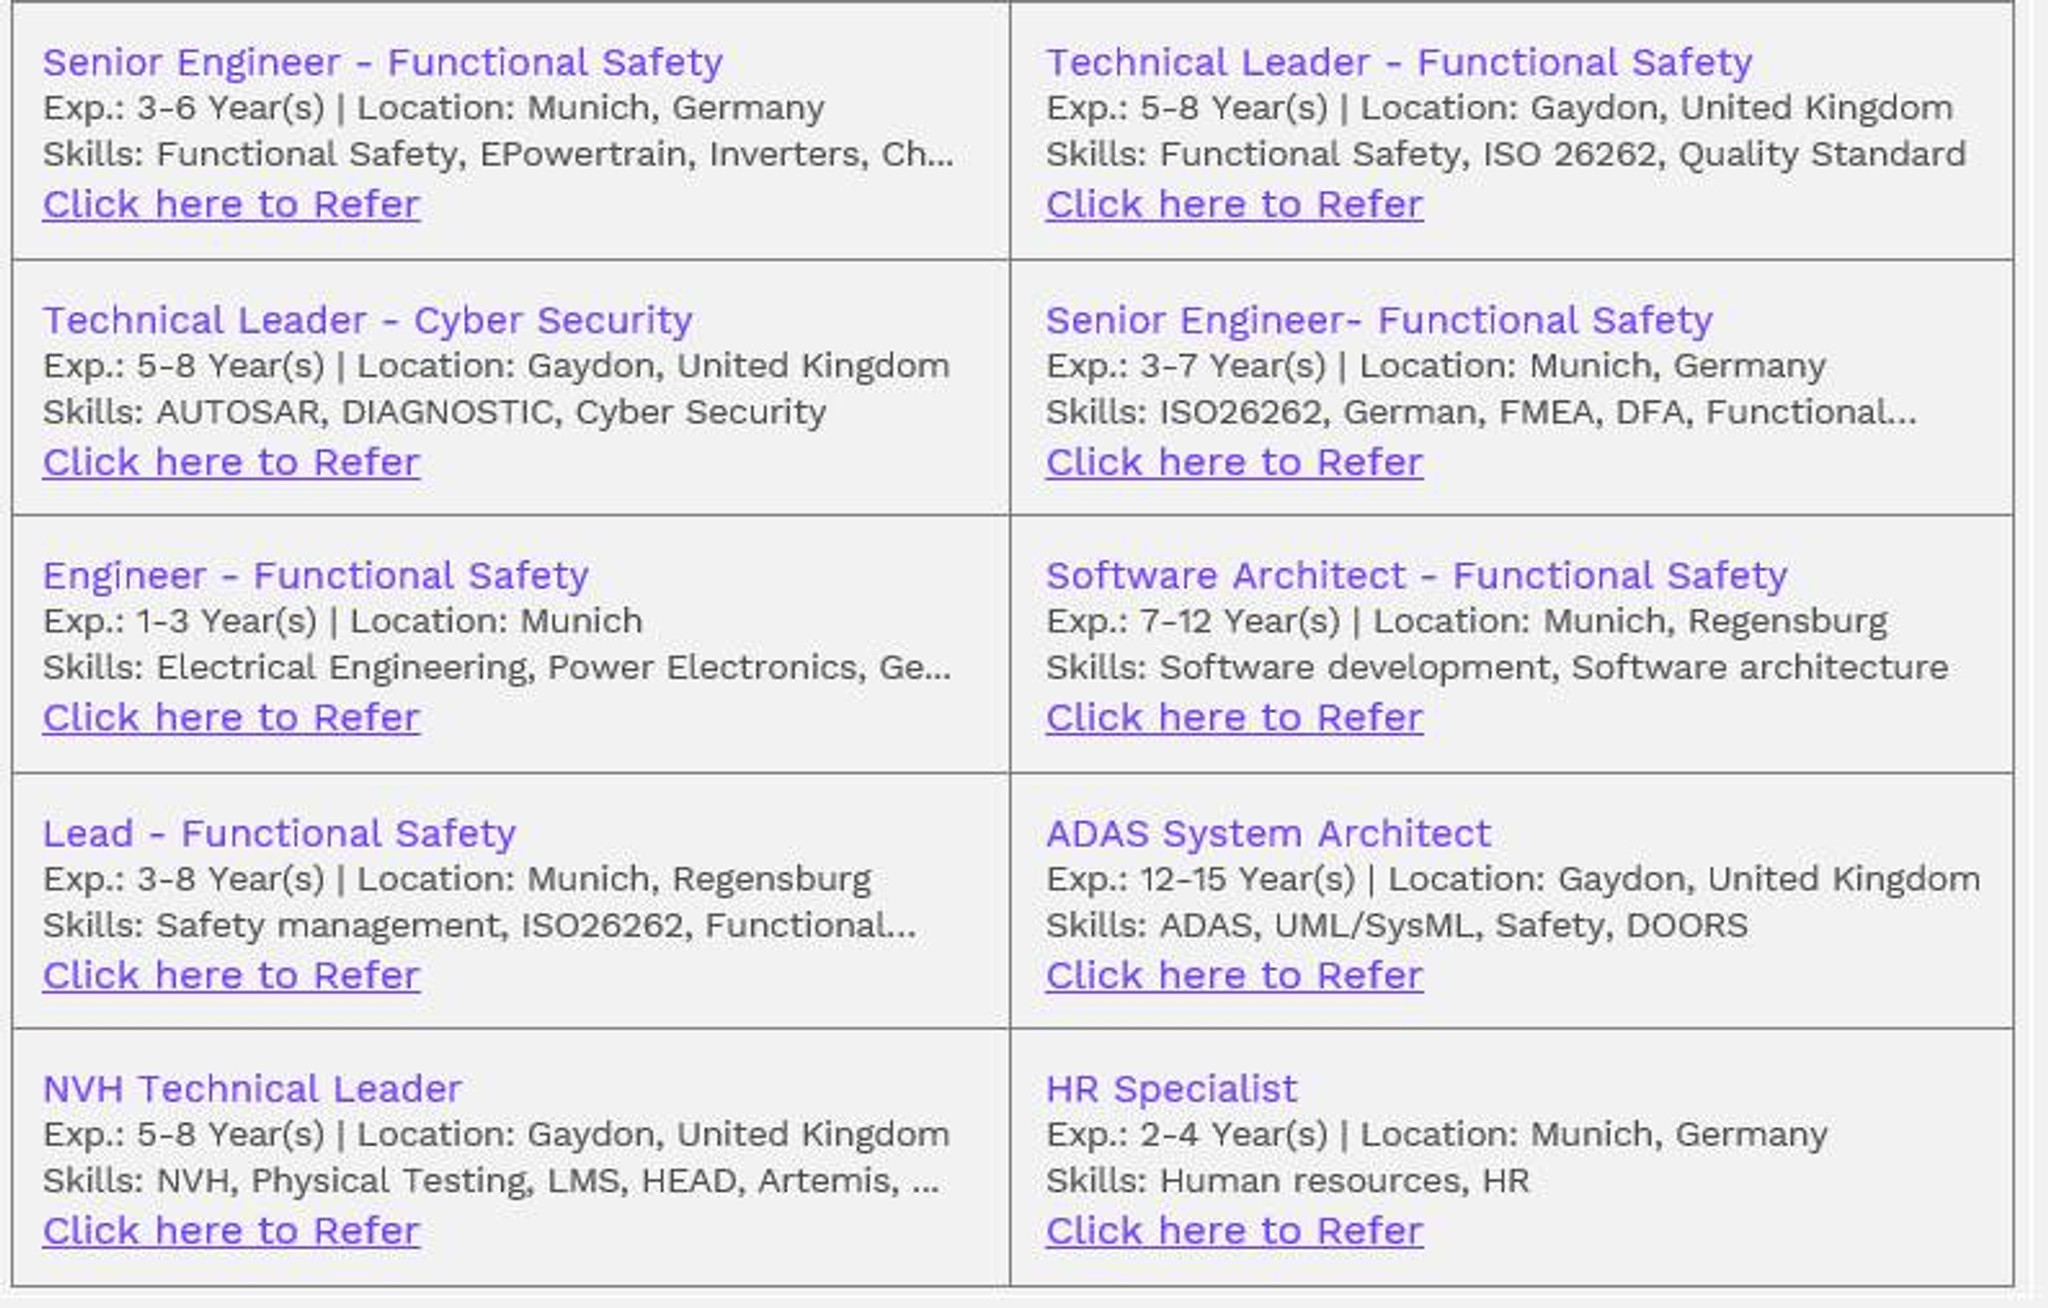
Task: Open Senior Engineer - Functional Safety job title
Action: tap(382, 62)
